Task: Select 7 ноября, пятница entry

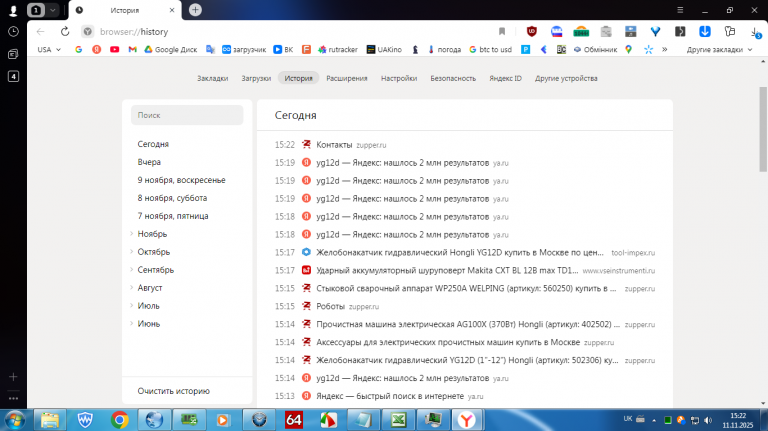Action: (x=173, y=216)
